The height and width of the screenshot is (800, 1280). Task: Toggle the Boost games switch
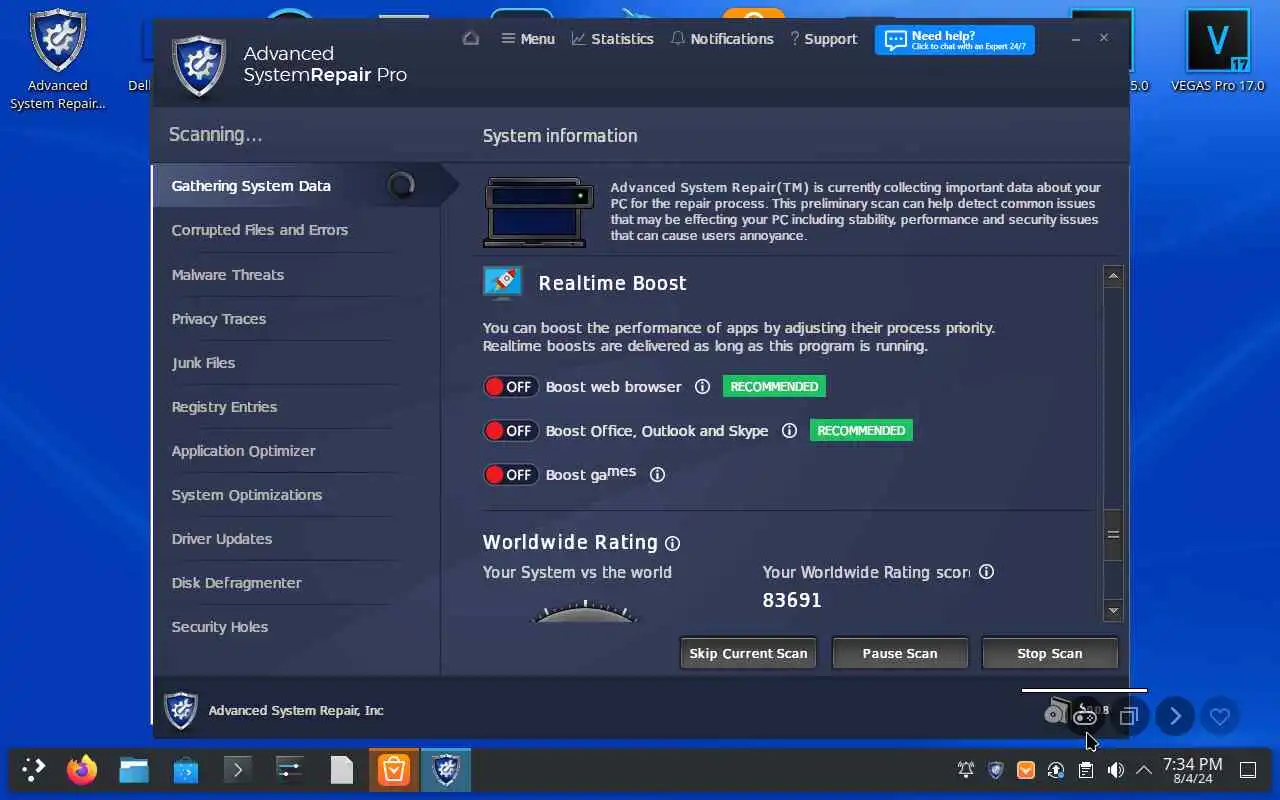(511, 475)
